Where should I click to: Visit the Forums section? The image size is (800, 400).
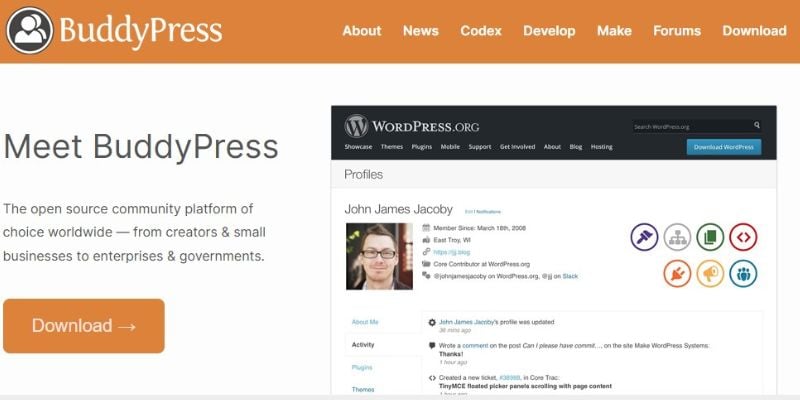coord(677,31)
